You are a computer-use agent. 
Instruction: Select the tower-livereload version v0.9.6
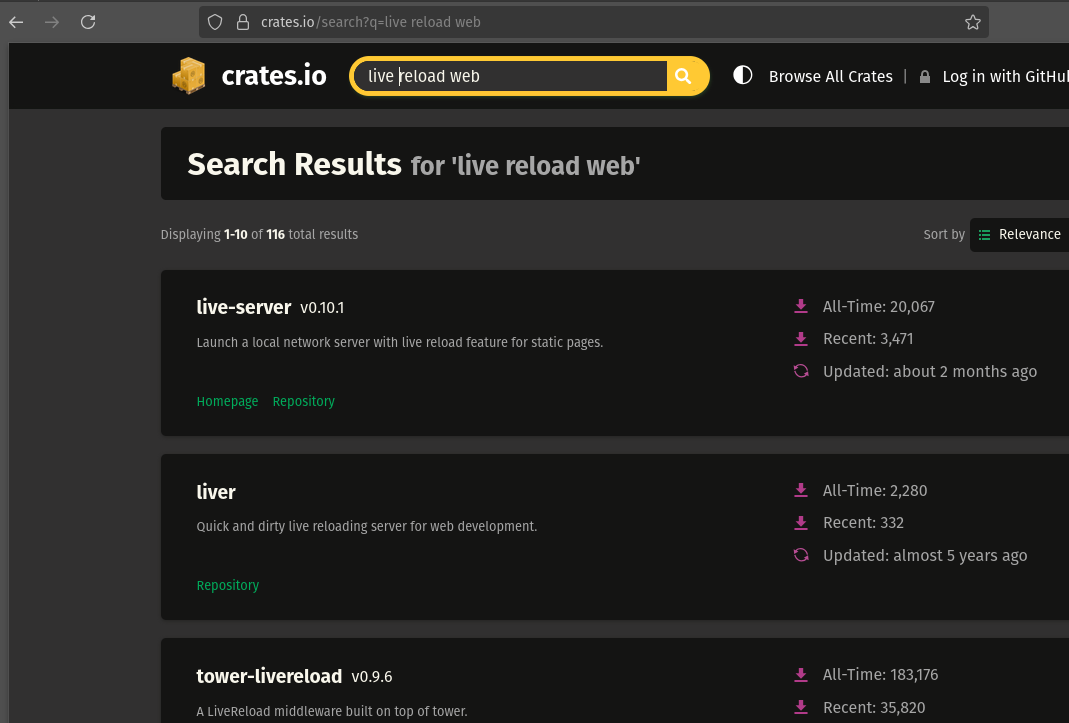pos(372,677)
